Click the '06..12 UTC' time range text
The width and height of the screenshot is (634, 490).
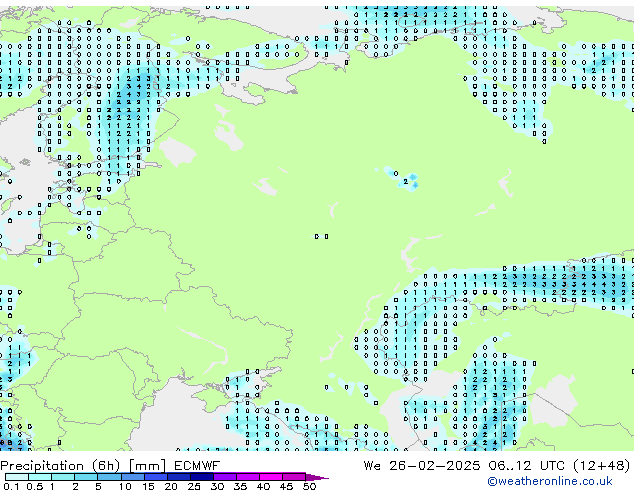click(526, 466)
